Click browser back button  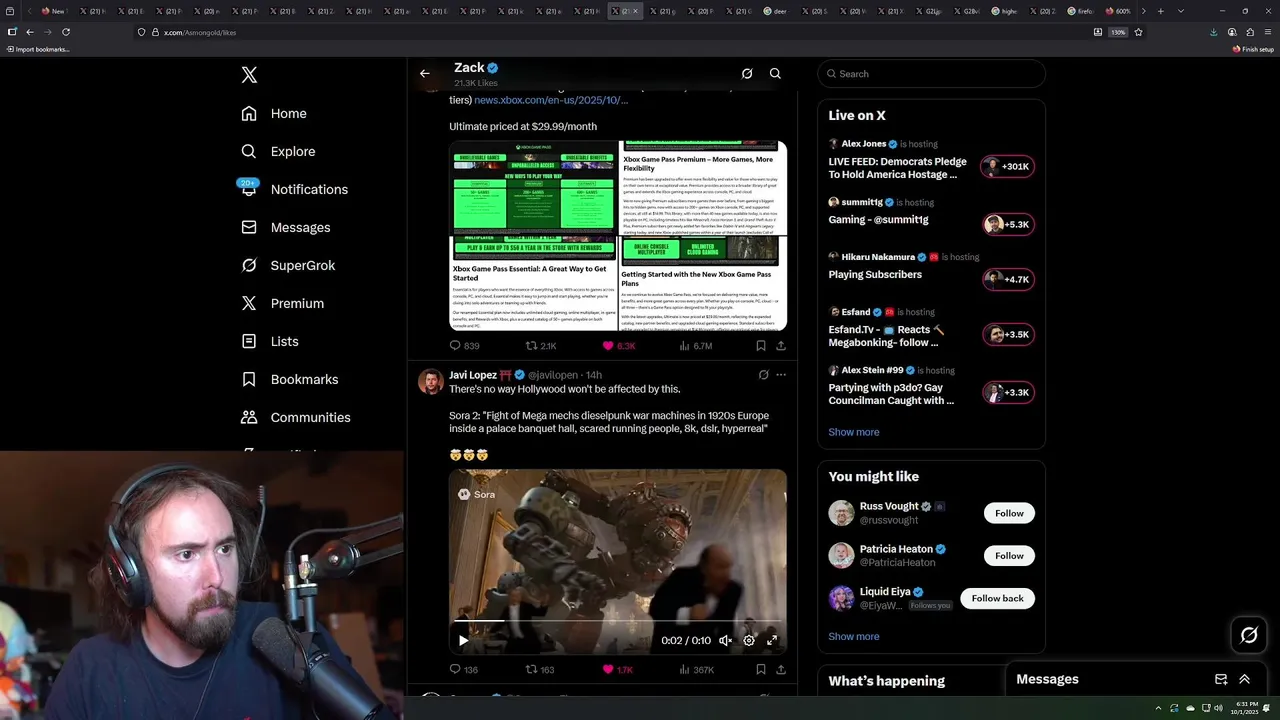30,32
